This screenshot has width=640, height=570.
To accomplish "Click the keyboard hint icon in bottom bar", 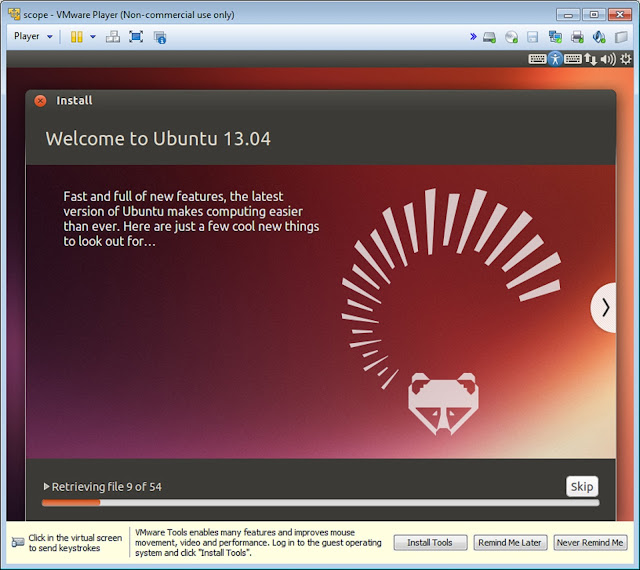I will point(18,542).
